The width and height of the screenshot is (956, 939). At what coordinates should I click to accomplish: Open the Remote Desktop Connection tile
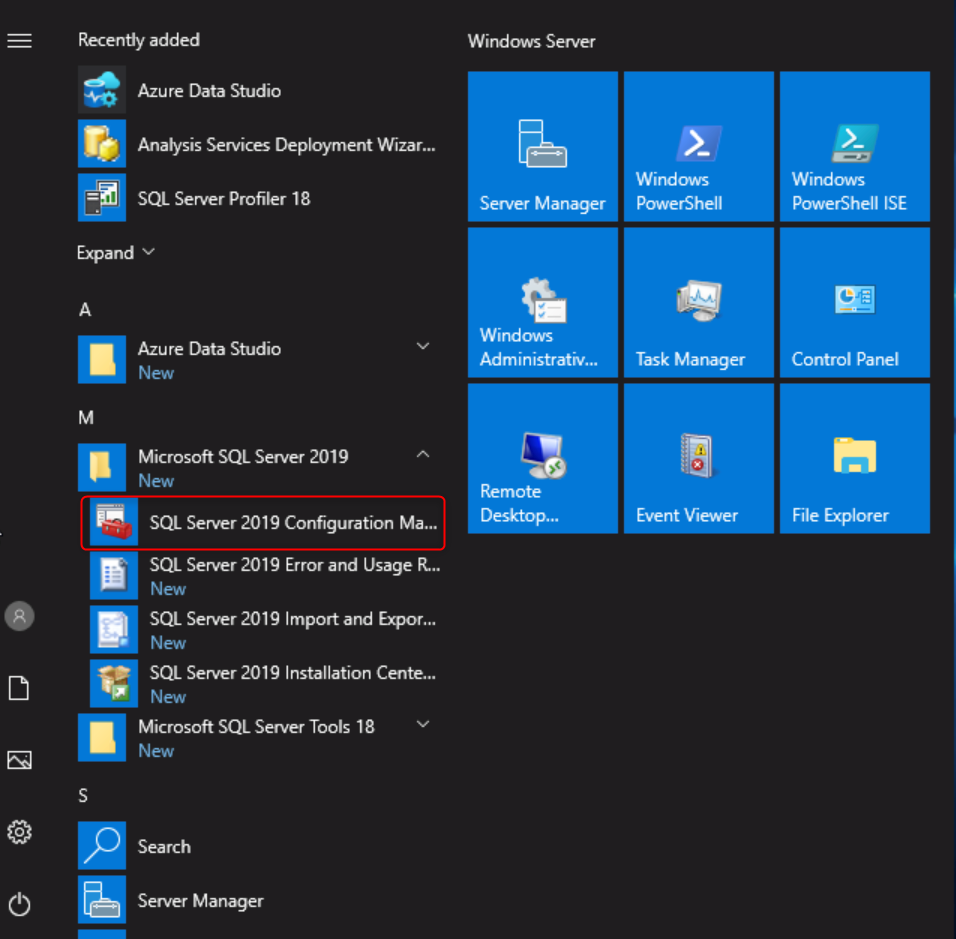pyautogui.click(x=543, y=459)
